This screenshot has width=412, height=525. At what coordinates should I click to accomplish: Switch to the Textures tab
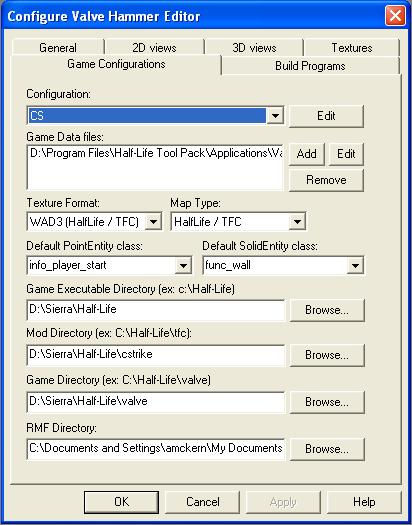tap(352, 48)
